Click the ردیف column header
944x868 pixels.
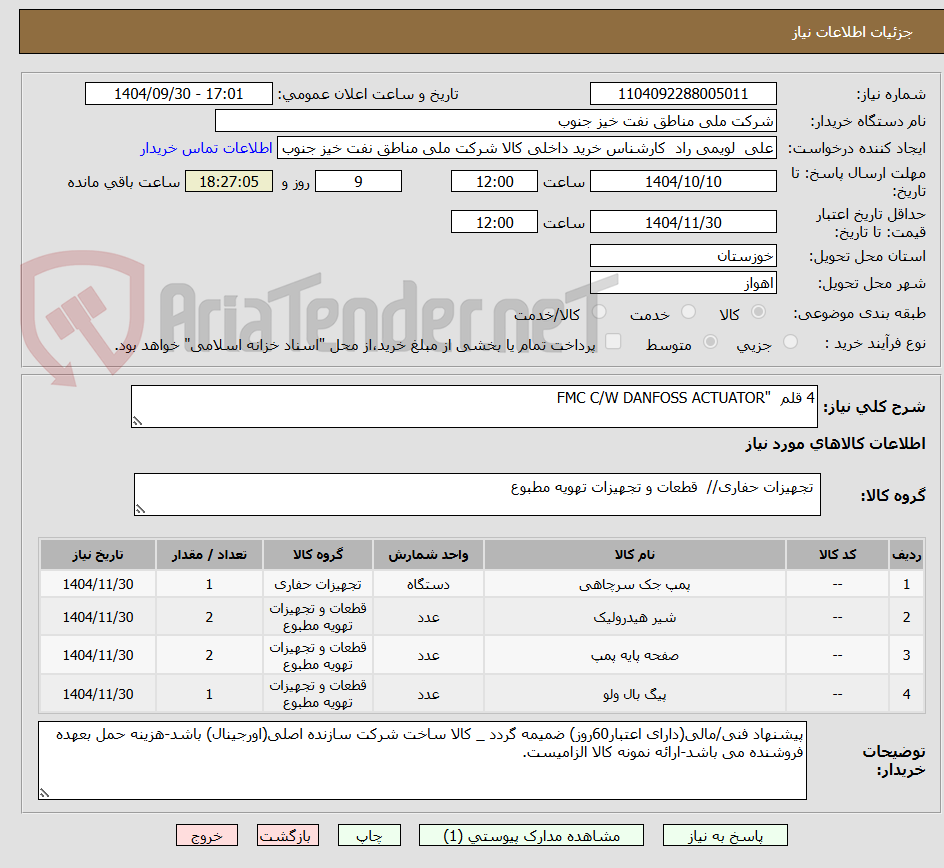[x=907, y=554]
